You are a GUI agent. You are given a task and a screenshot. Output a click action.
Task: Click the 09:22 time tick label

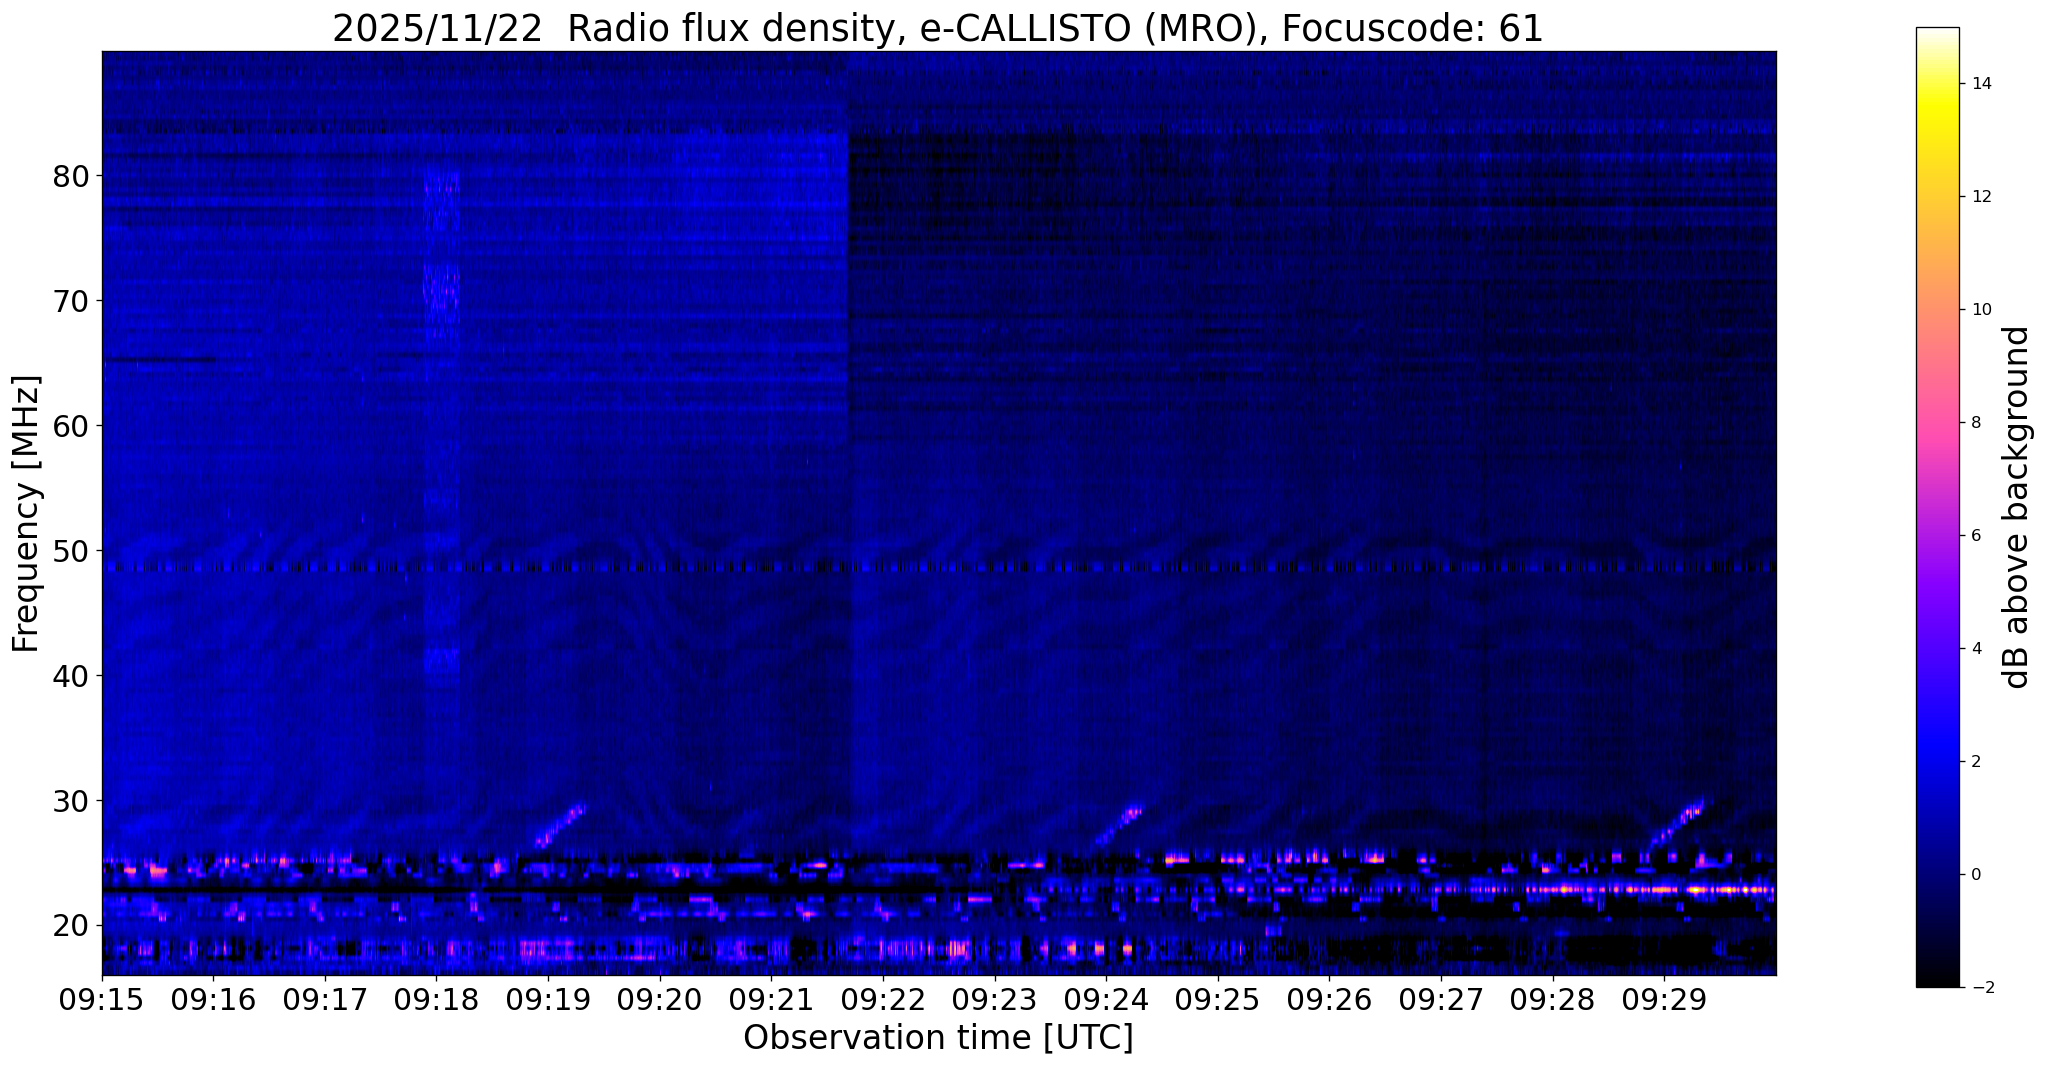(x=883, y=998)
